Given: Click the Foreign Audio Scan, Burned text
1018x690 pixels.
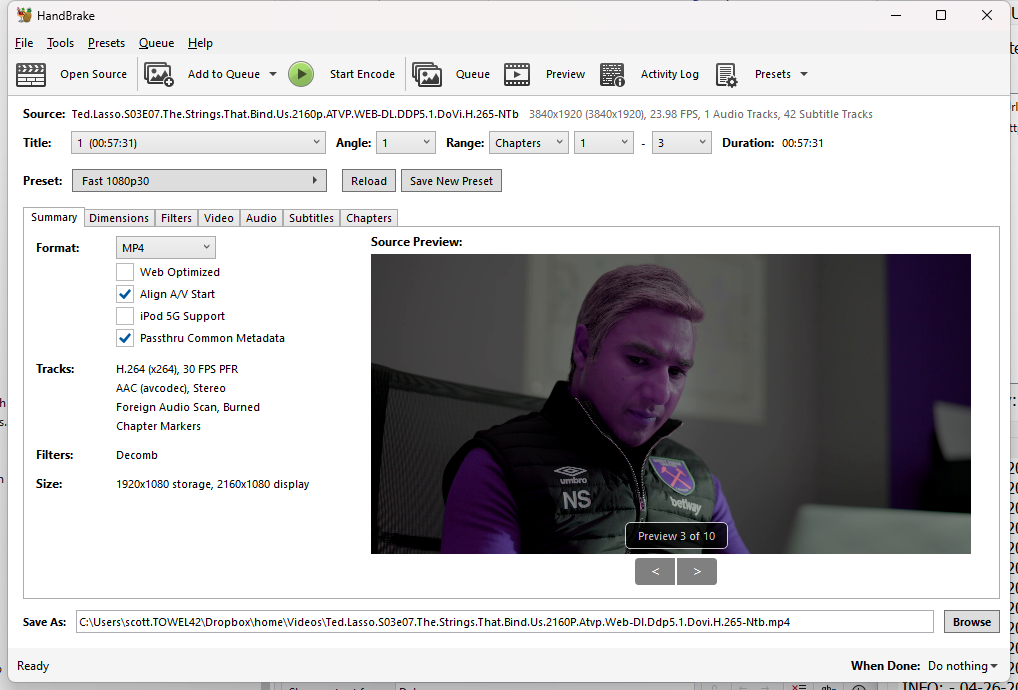Looking at the screenshot, I should pyautogui.click(x=188, y=407).
